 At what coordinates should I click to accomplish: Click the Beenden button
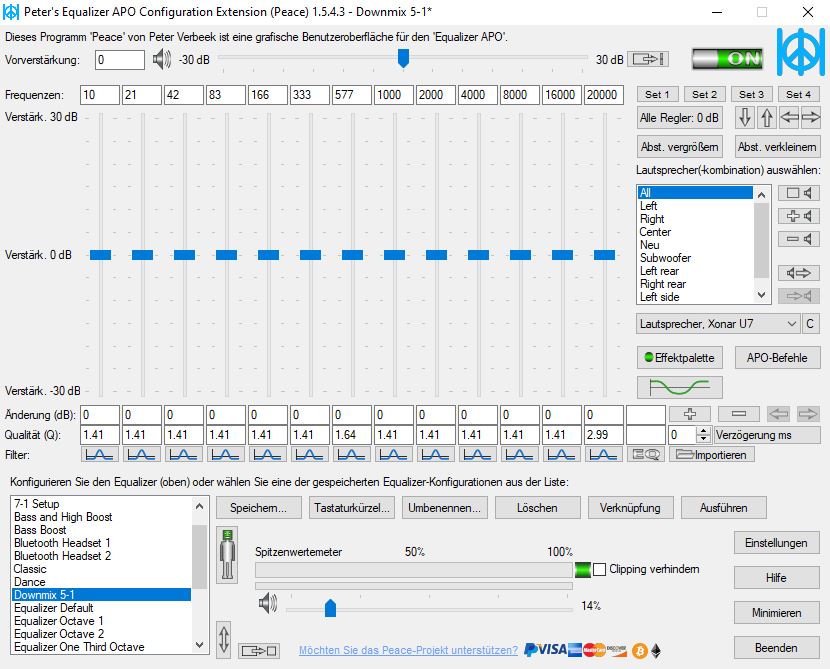pyautogui.click(x=777, y=648)
